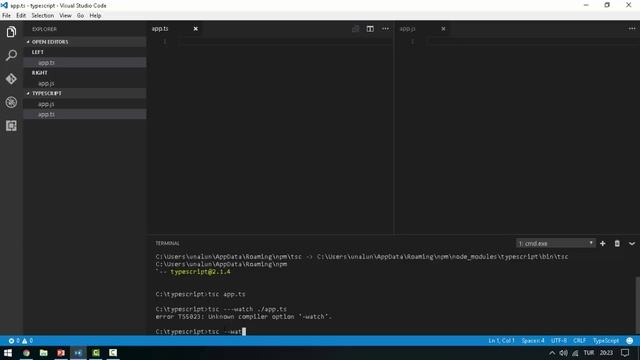Click into the app.js editor line 1
The height and width of the screenshot is (360, 640).
533,42
